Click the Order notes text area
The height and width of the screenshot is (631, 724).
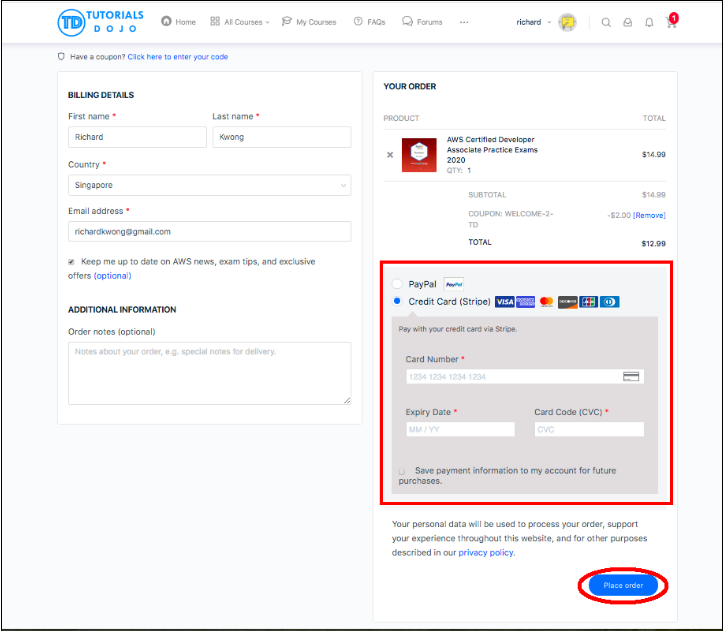click(x=210, y=373)
